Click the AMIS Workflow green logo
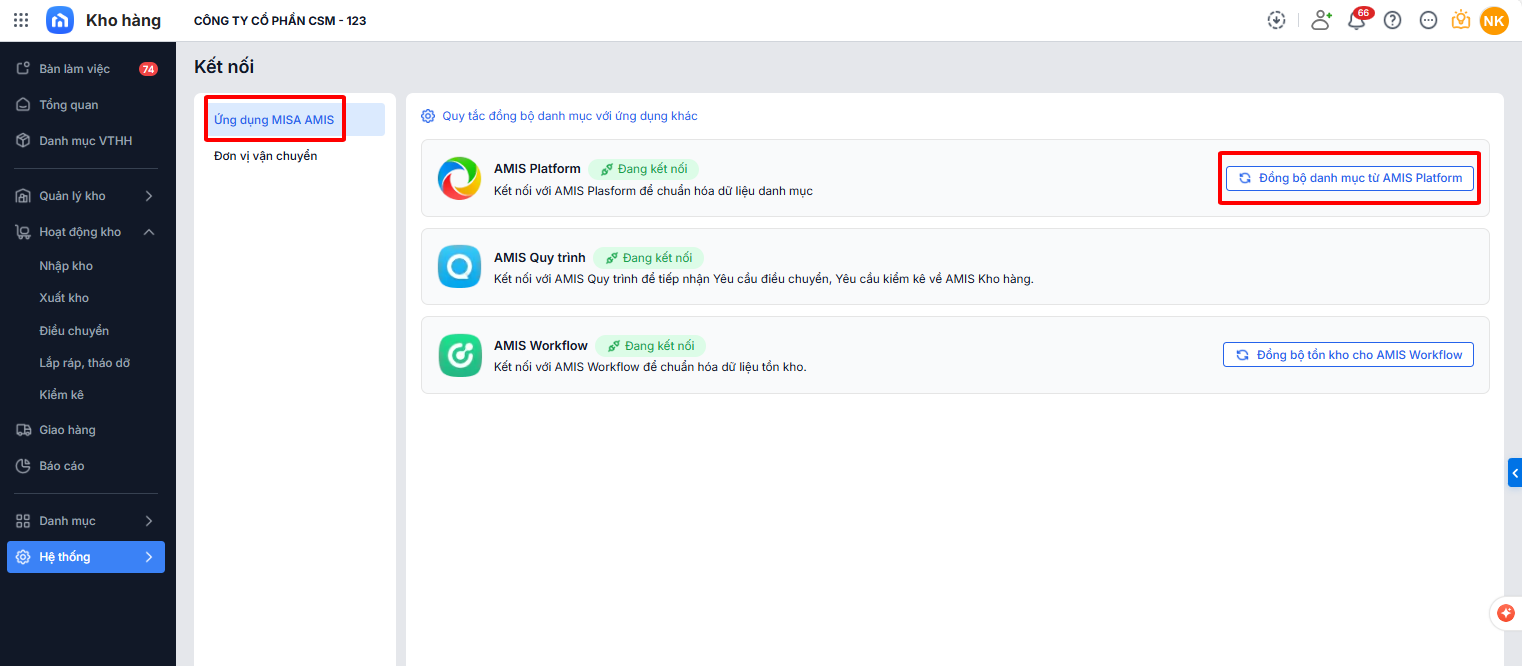 pos(460,355)
